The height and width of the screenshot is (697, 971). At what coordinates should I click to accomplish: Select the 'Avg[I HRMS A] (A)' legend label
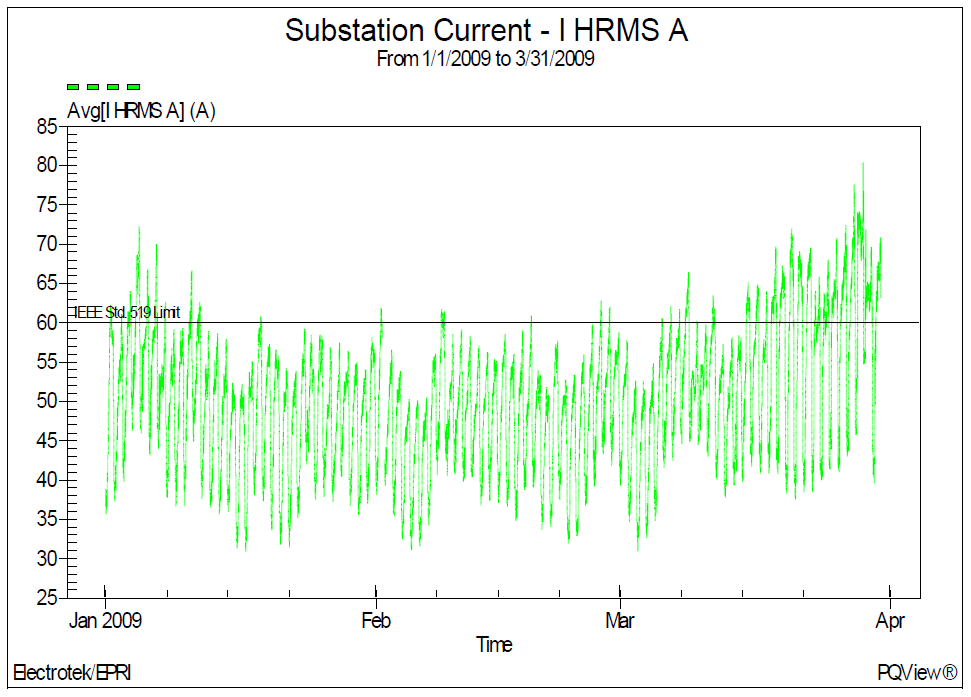click(x=141, y=111)
